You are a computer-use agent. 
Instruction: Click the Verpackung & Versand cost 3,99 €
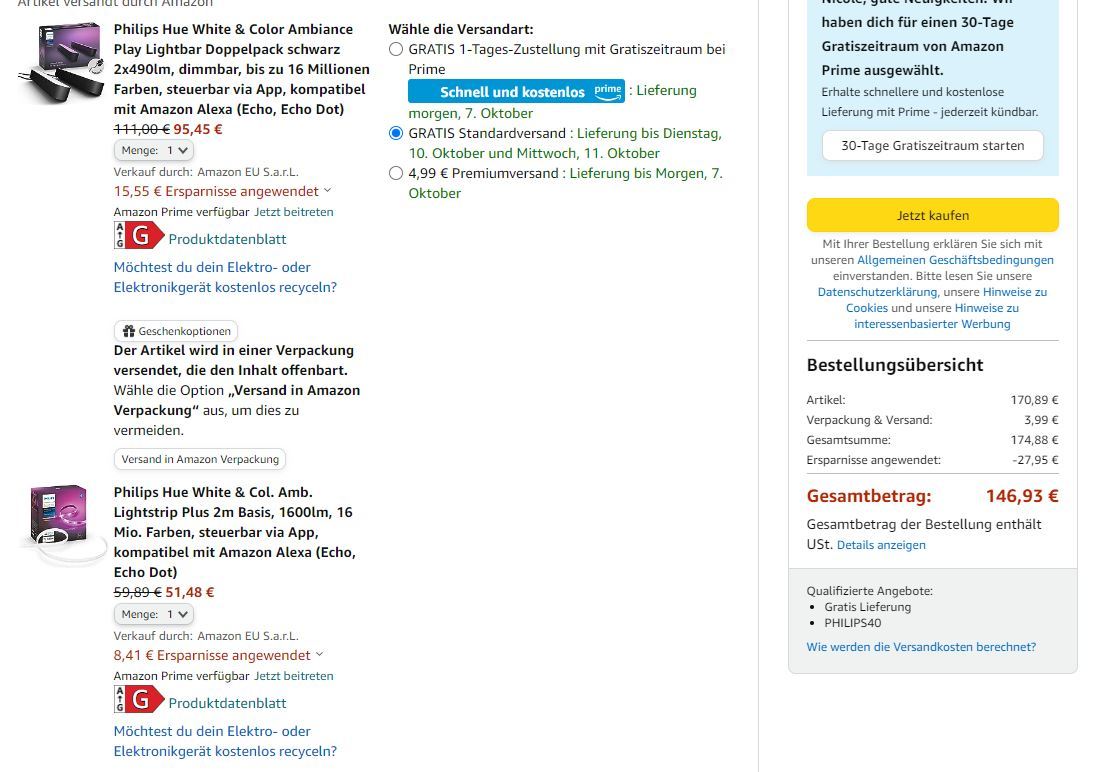[x=1041, y=420]
